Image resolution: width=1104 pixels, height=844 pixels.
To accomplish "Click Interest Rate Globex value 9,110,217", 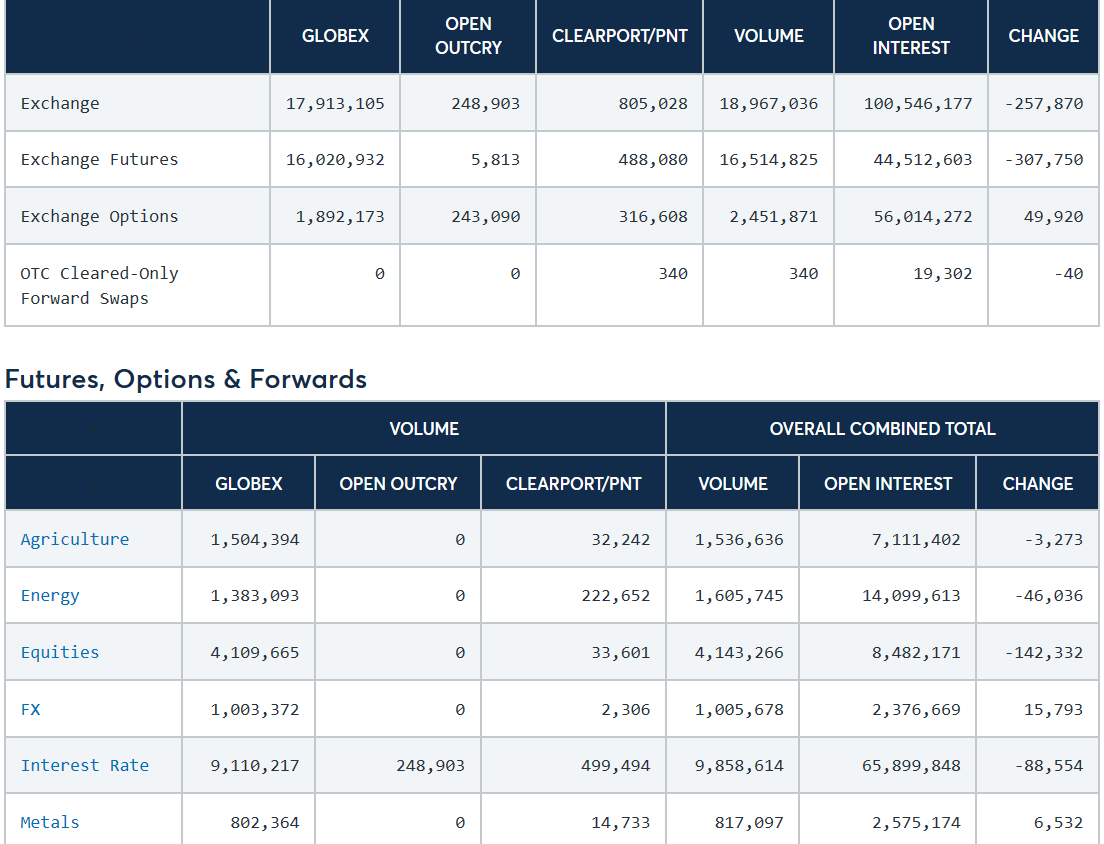I will 255,766.
